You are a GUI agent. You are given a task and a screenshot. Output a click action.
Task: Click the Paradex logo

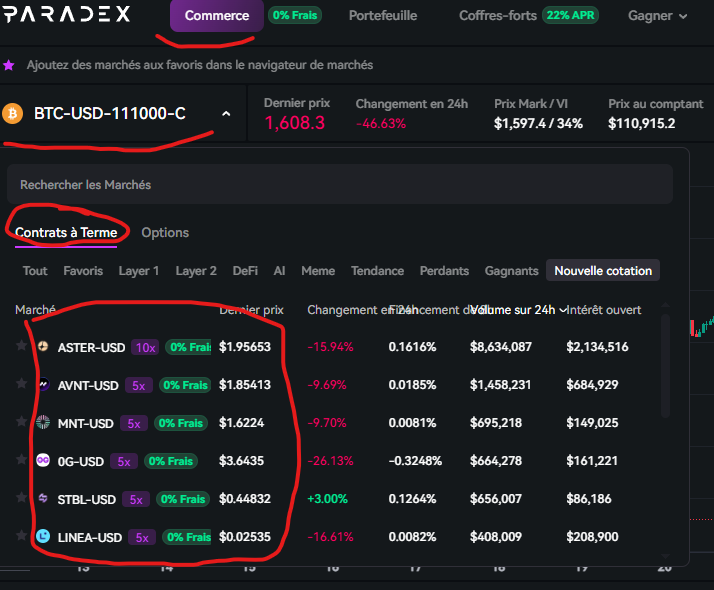pyautogui.click(x=66, y=15)
